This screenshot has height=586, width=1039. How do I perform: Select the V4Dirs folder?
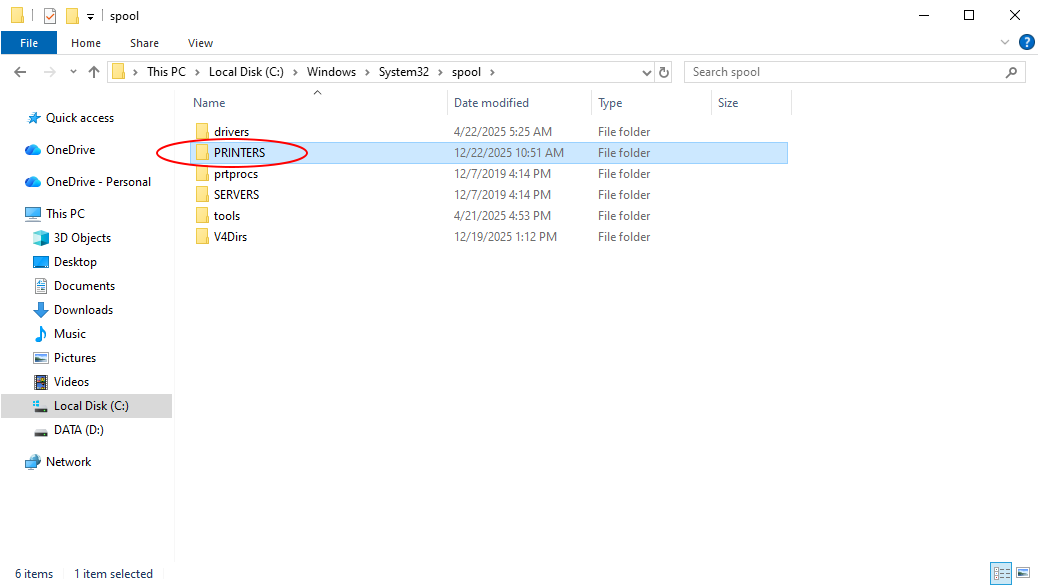(x=230, y=237)
